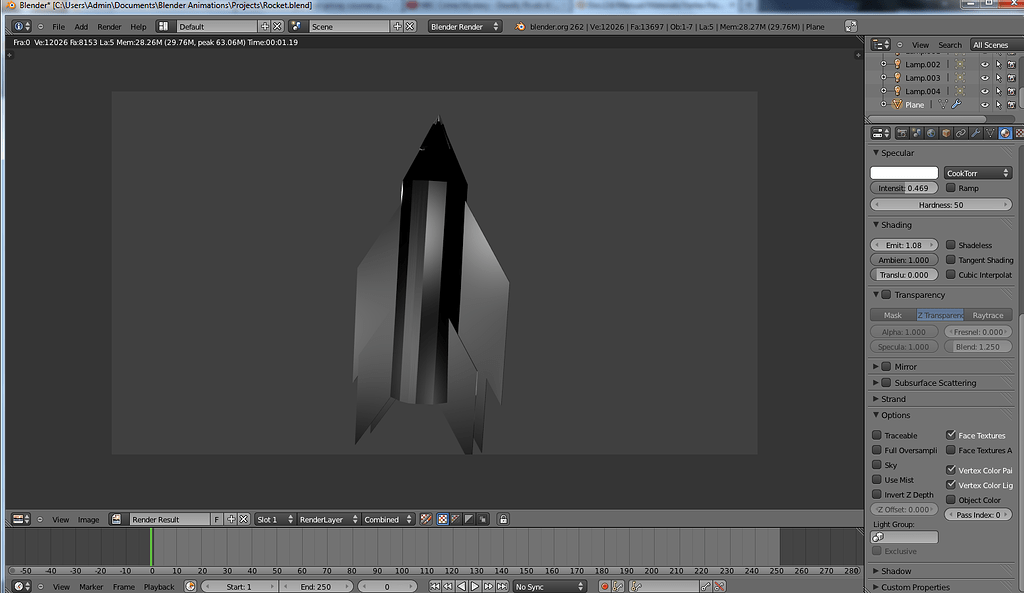Click the mesh data icon in Plane row
This screenshot has width=1024, height=593.
(943, 104)
